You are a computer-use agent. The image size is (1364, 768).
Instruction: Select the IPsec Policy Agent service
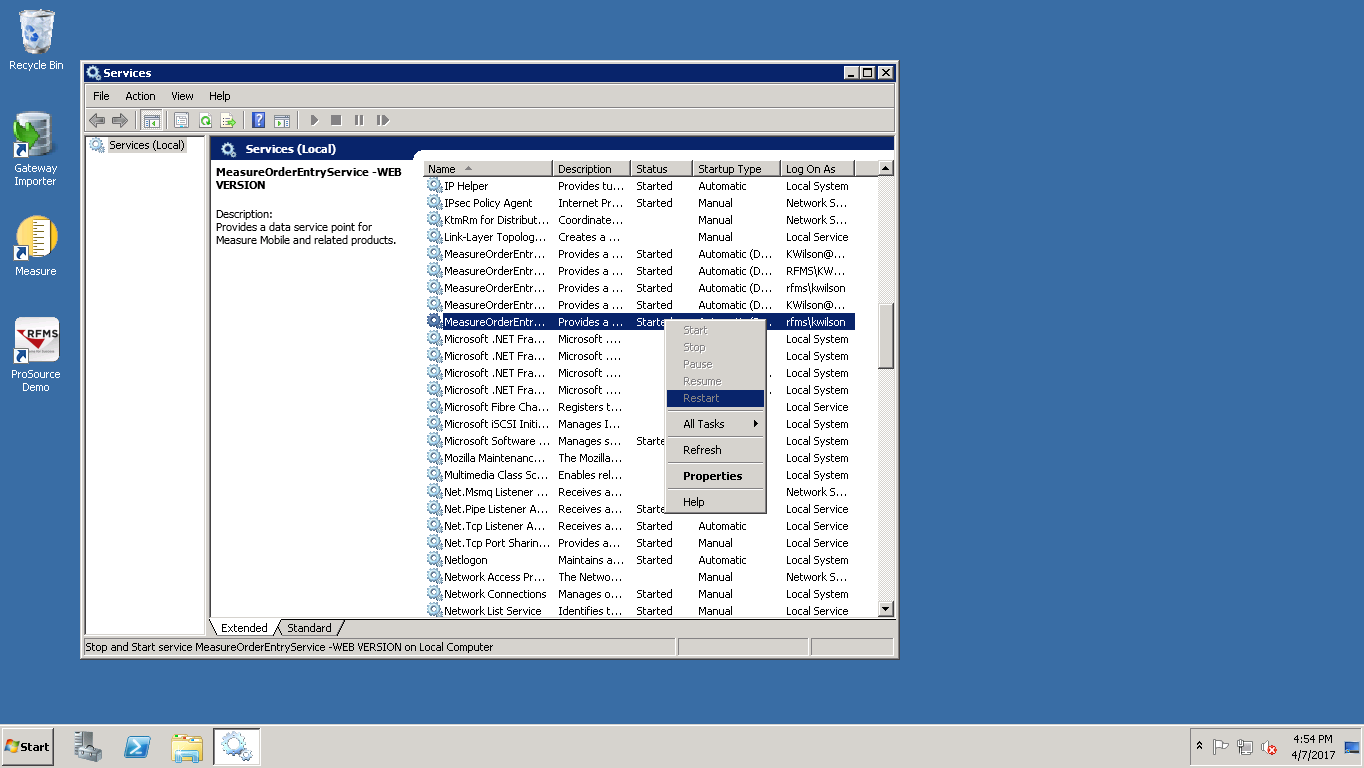pos(640,203)
